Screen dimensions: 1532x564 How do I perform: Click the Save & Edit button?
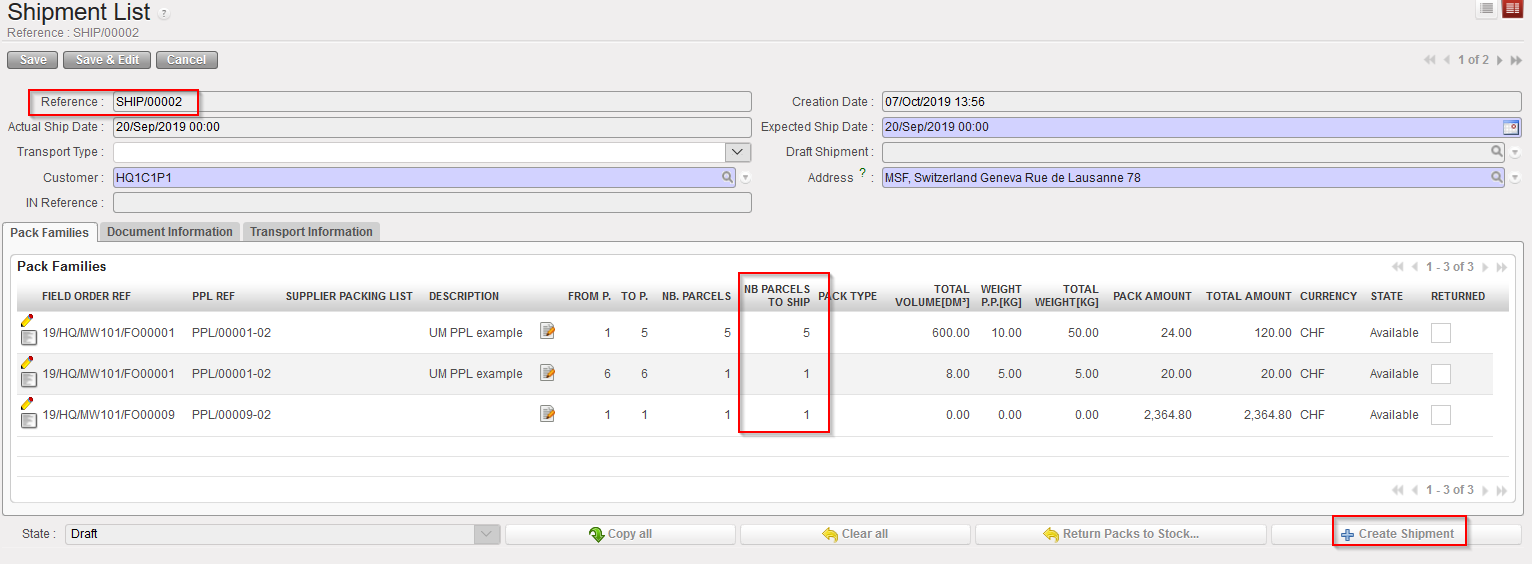coord(107,60)
